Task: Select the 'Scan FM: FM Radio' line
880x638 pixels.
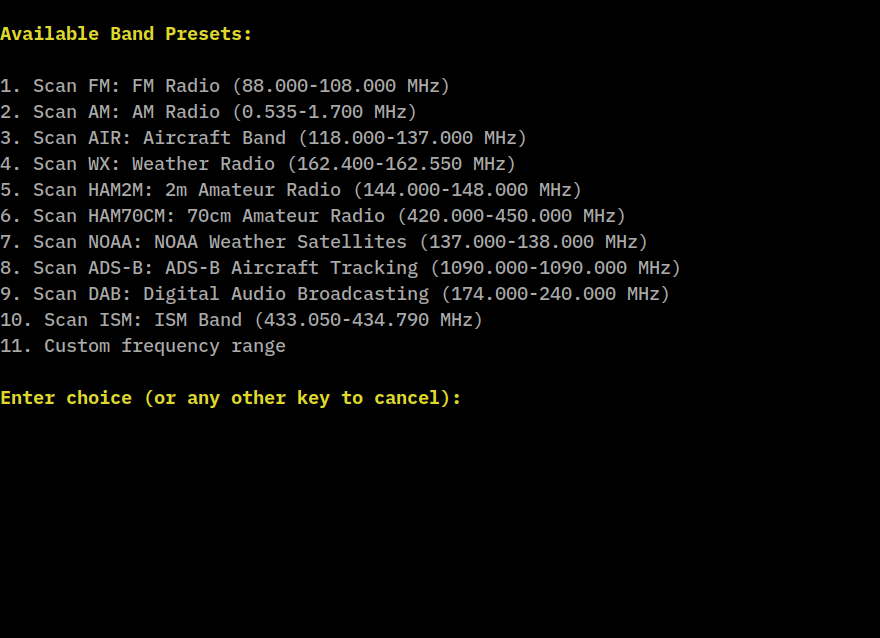Action: tap(225, 86)
